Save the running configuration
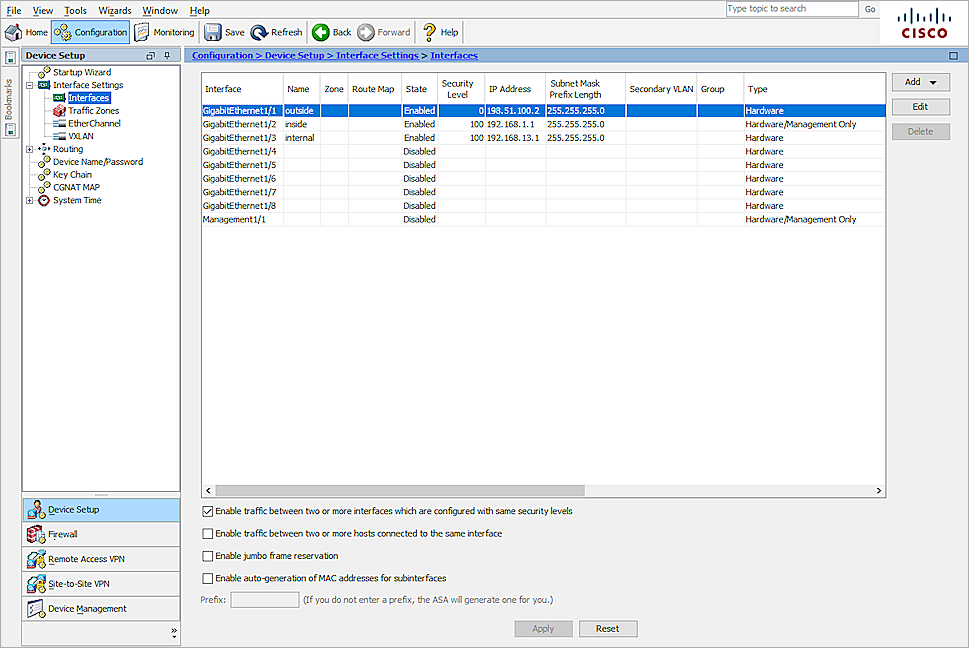 pyautogui.click(x=224, y=31)
